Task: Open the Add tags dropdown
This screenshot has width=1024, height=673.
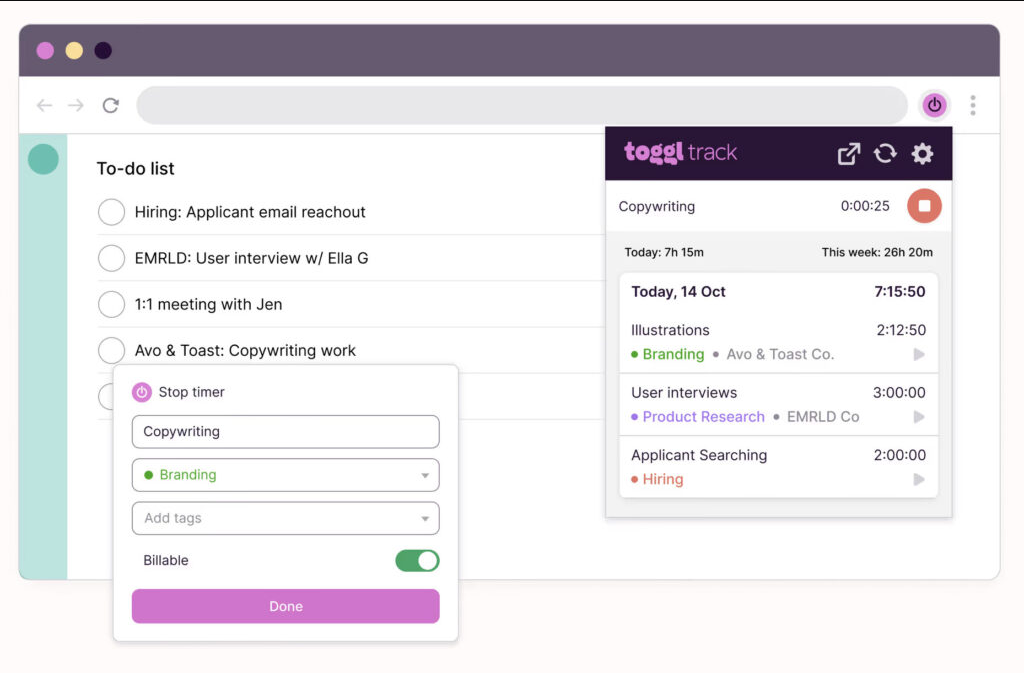Action: (x=285, y=518)
